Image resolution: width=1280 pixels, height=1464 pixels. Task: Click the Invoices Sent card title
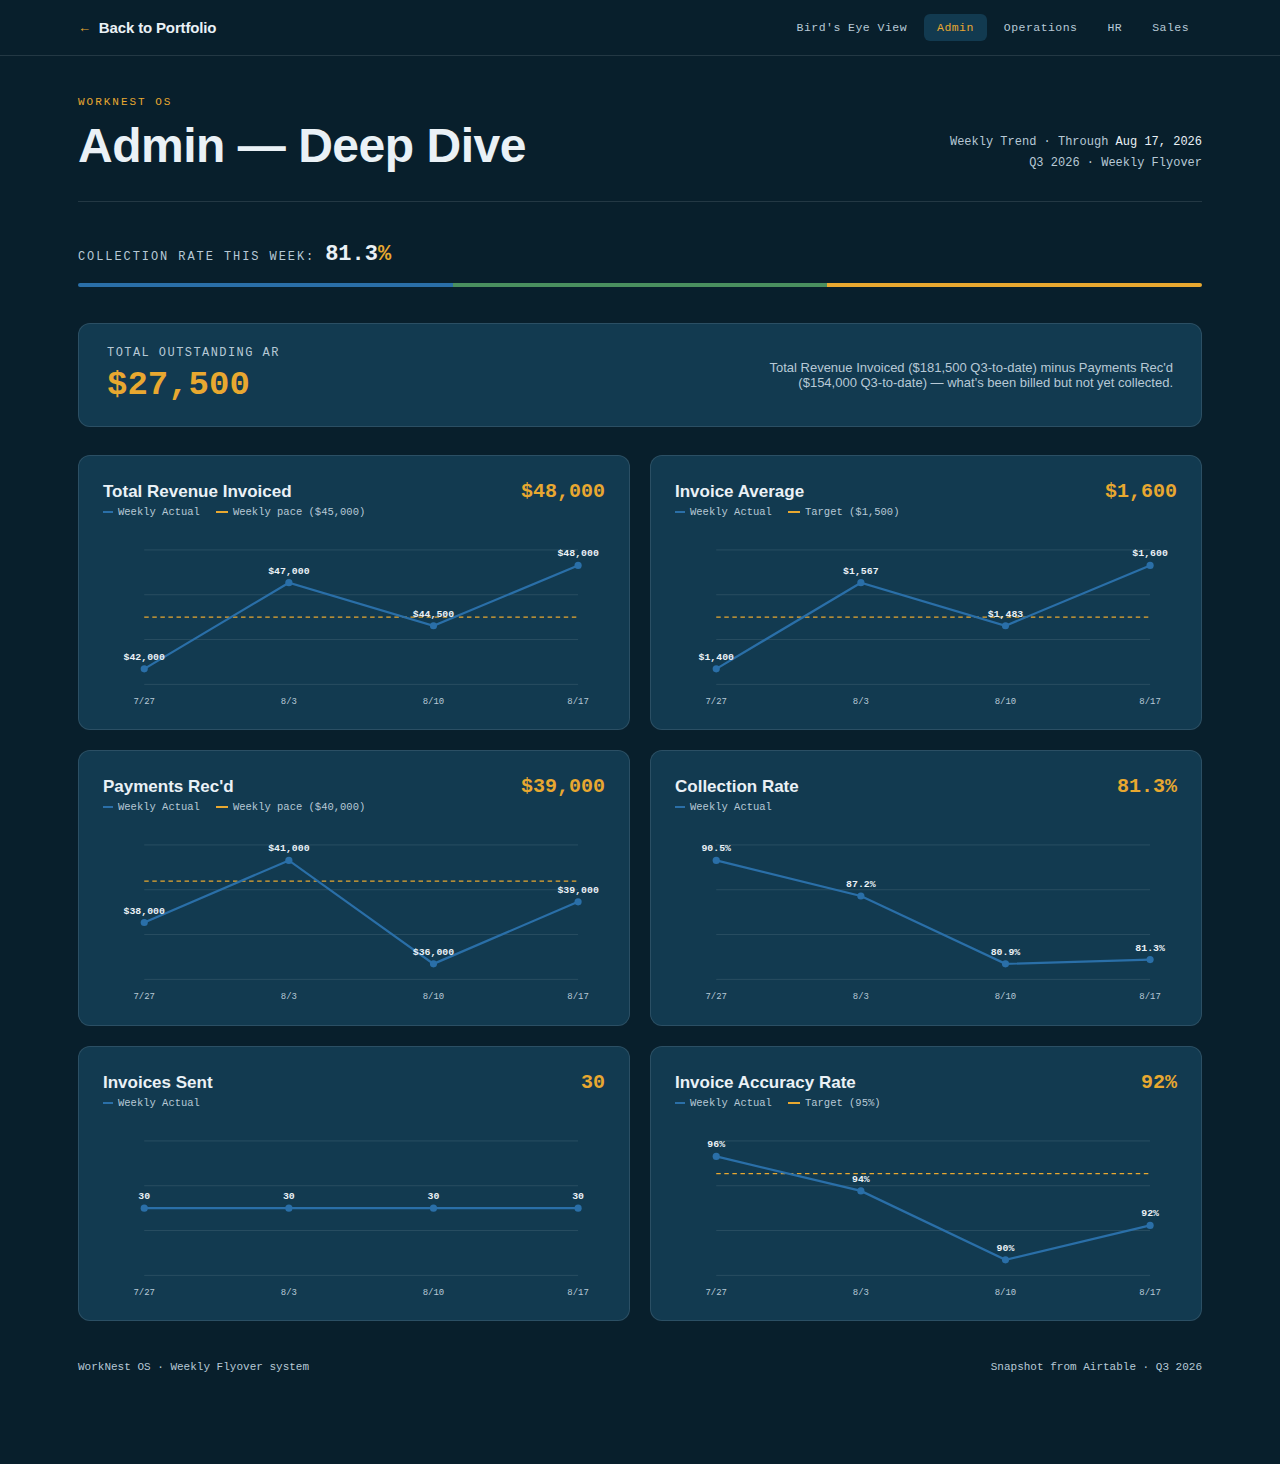coord(157,1082)
